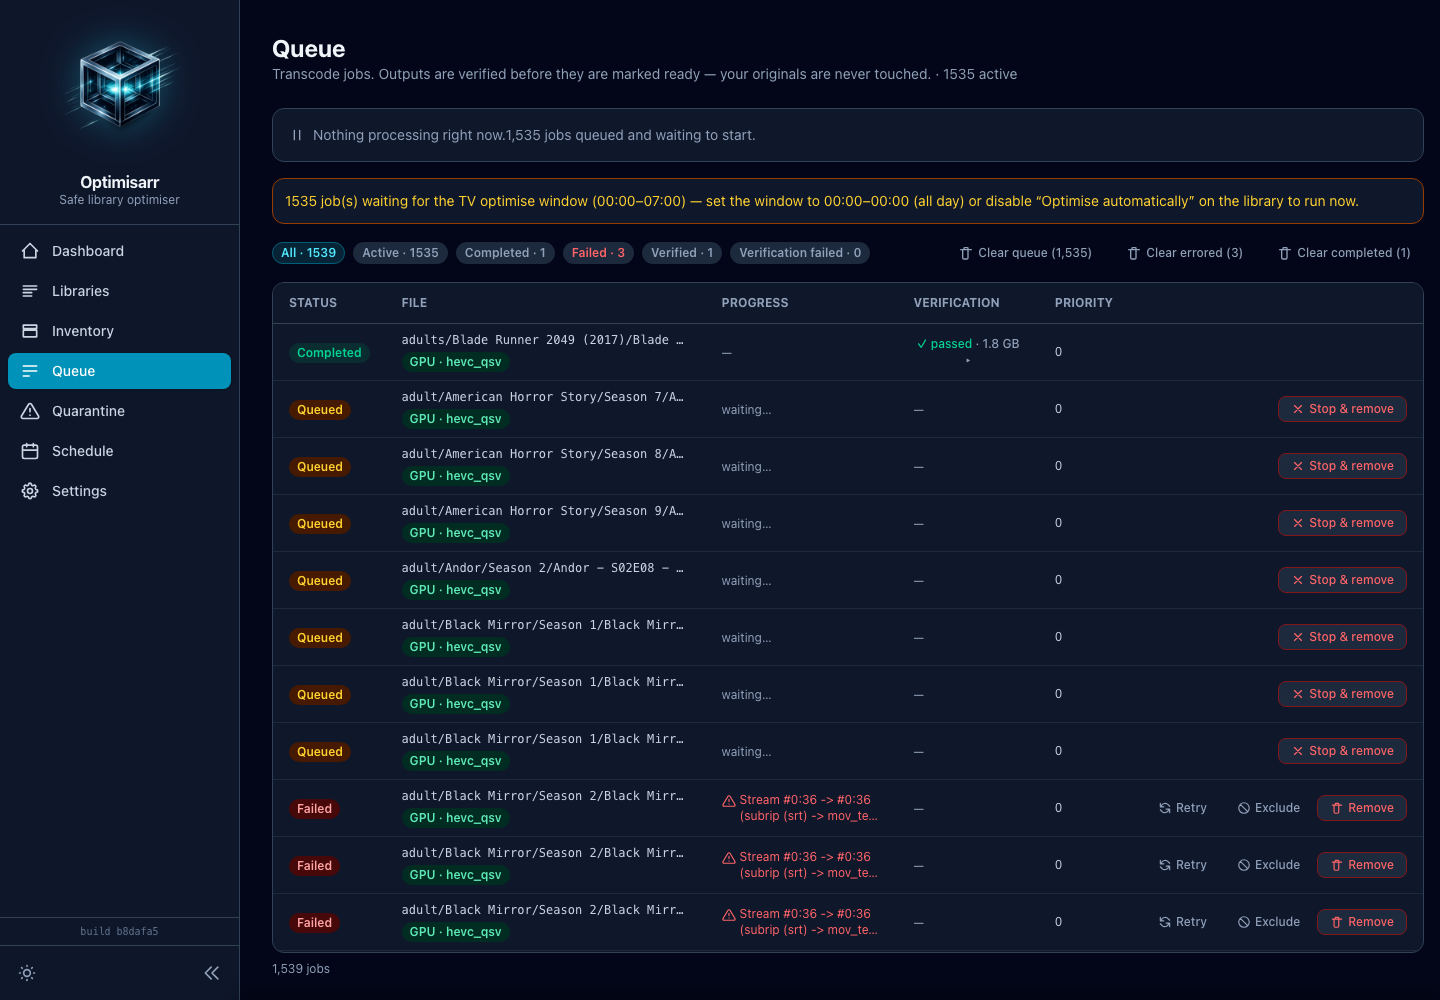This screenshot has height=1000, width=1440.
Task: Click the VERIFICATION column header
Action: [x=956, y=303]
